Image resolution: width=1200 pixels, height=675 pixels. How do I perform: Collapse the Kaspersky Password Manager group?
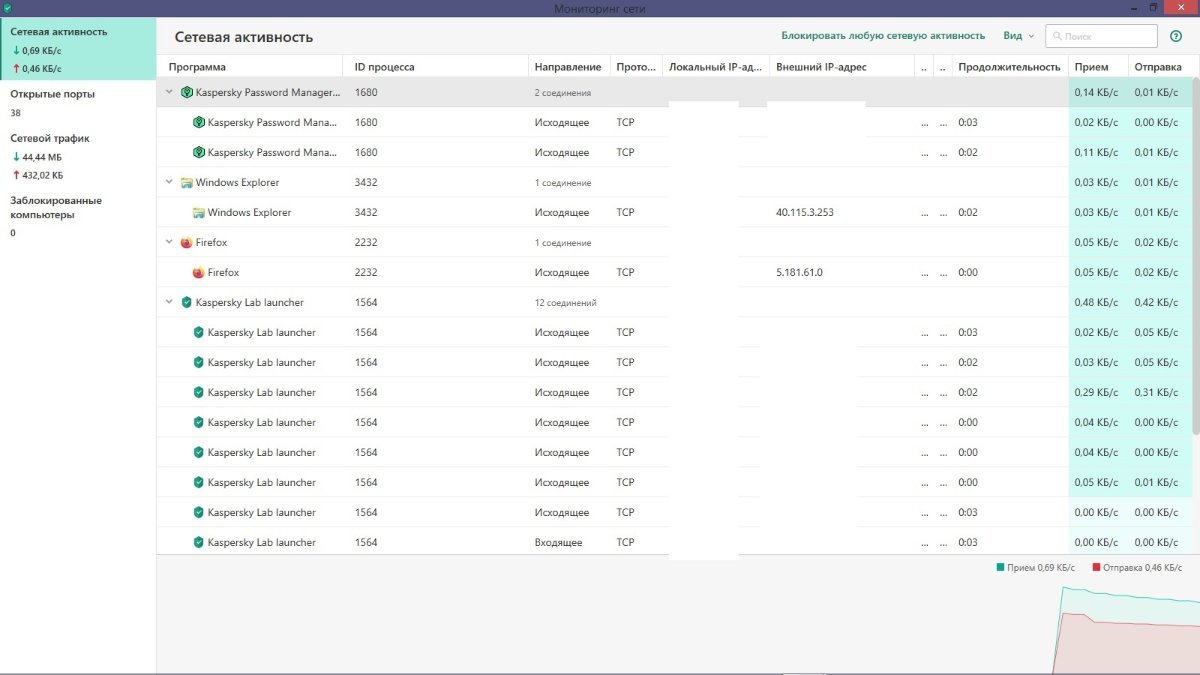[169, 92]
